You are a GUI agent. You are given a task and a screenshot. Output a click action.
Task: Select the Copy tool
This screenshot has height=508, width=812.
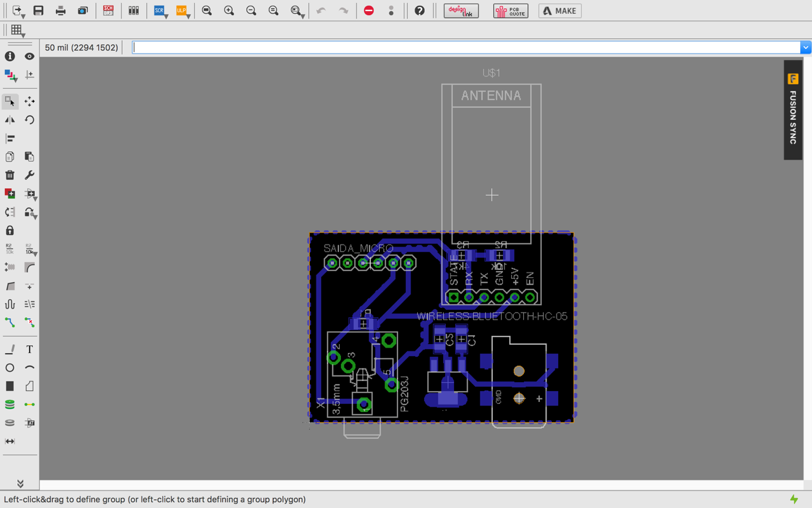[x=10, y=156]
